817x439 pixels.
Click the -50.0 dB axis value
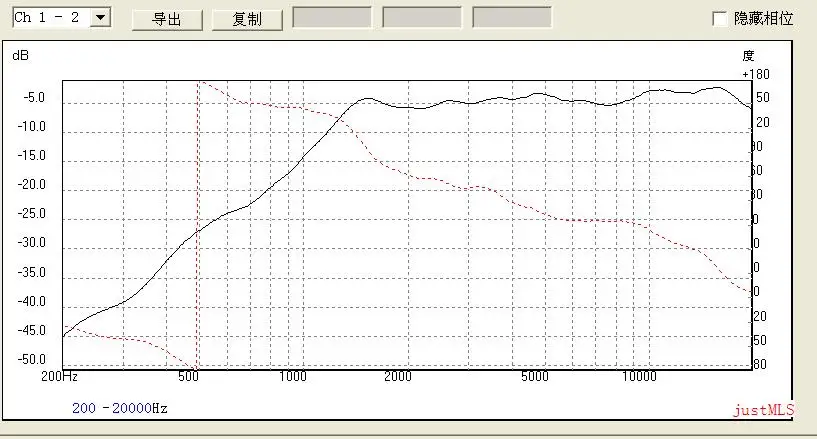(31, 359)
